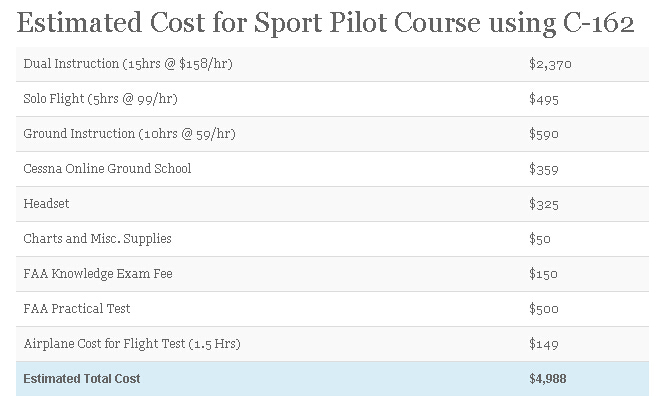The height and width of the screenshot is (411, 666).
Task: Click the $590 ground instruction cost
Action: click(544, 134)
